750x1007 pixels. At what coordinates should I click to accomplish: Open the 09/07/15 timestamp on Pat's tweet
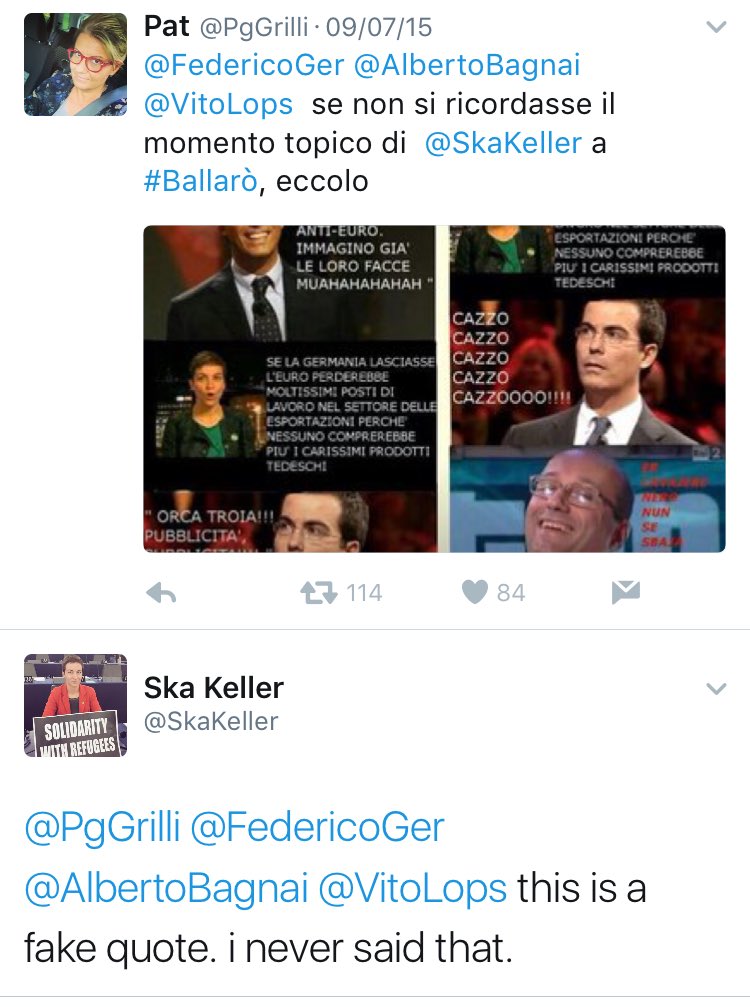pos(379,27)
